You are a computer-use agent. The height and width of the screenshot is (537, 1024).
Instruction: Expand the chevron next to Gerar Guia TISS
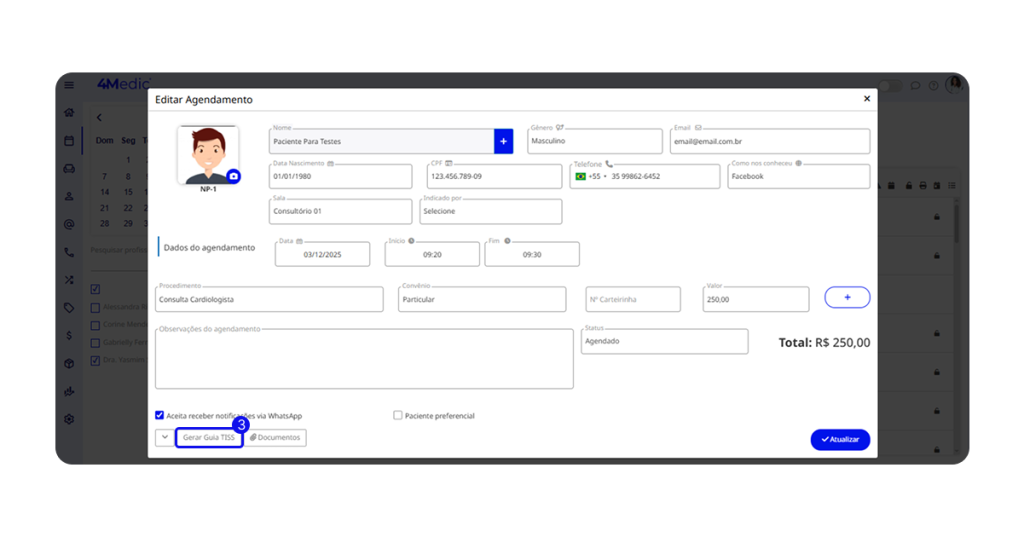tap(164, 438)
